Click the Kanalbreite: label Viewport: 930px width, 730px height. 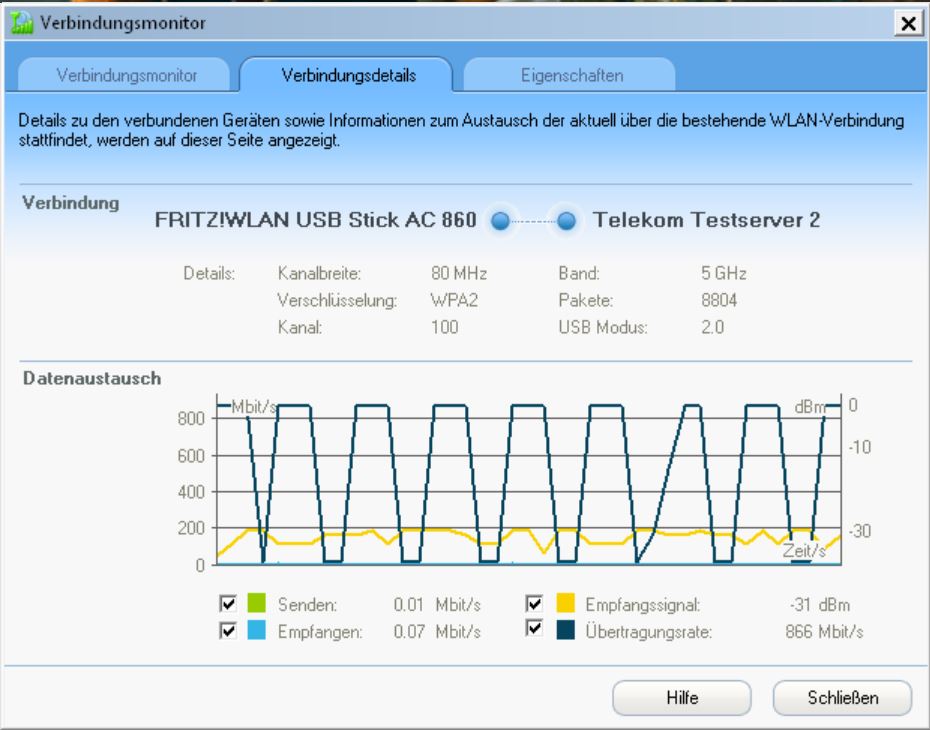(x=319, y=273)
